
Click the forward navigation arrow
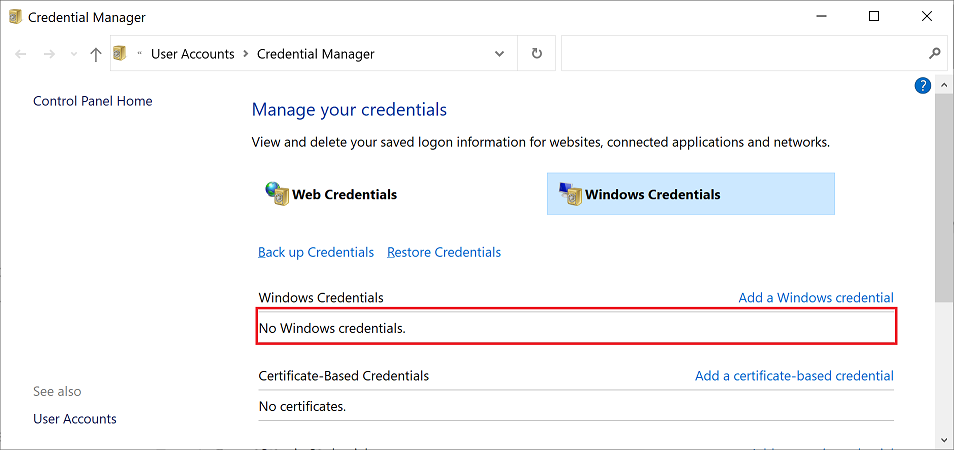[x=49, y=54]
